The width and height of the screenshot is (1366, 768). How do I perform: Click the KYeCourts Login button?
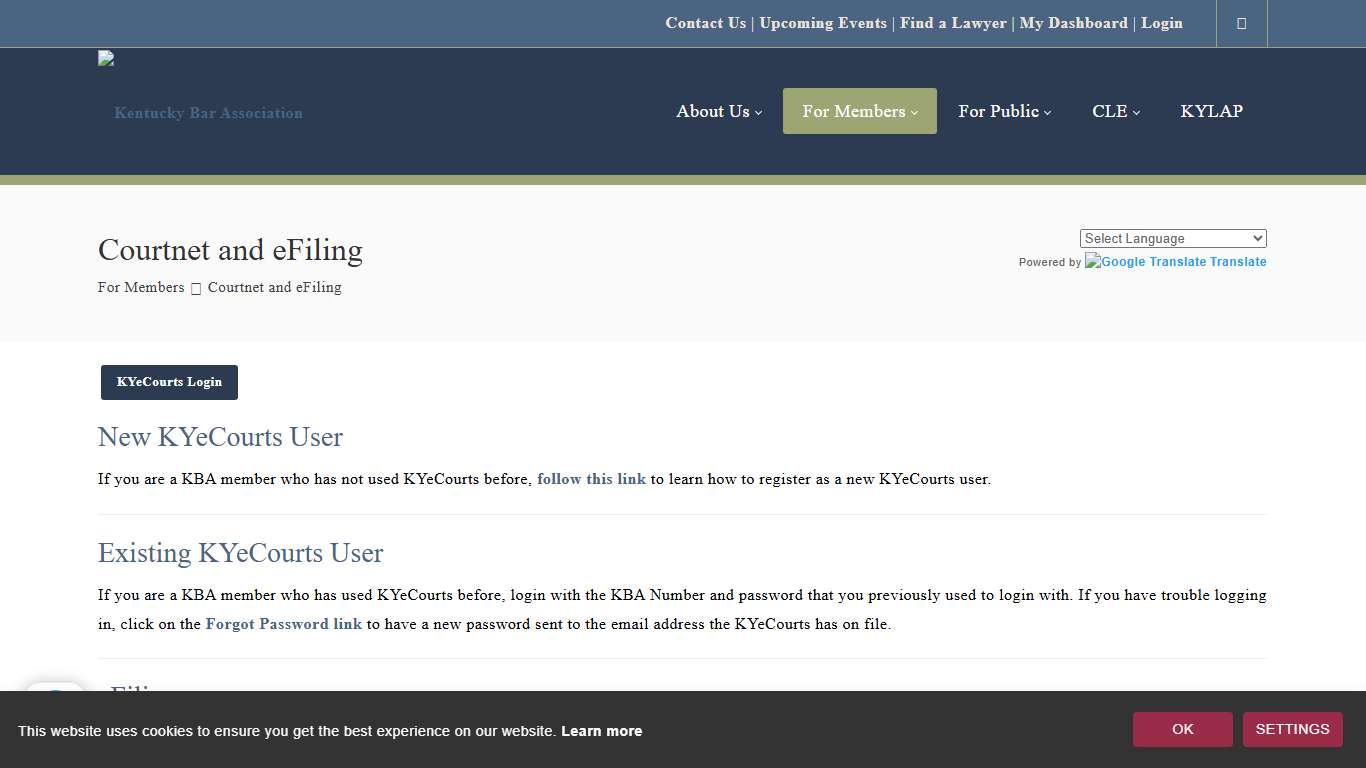click(x=168, y=382)
